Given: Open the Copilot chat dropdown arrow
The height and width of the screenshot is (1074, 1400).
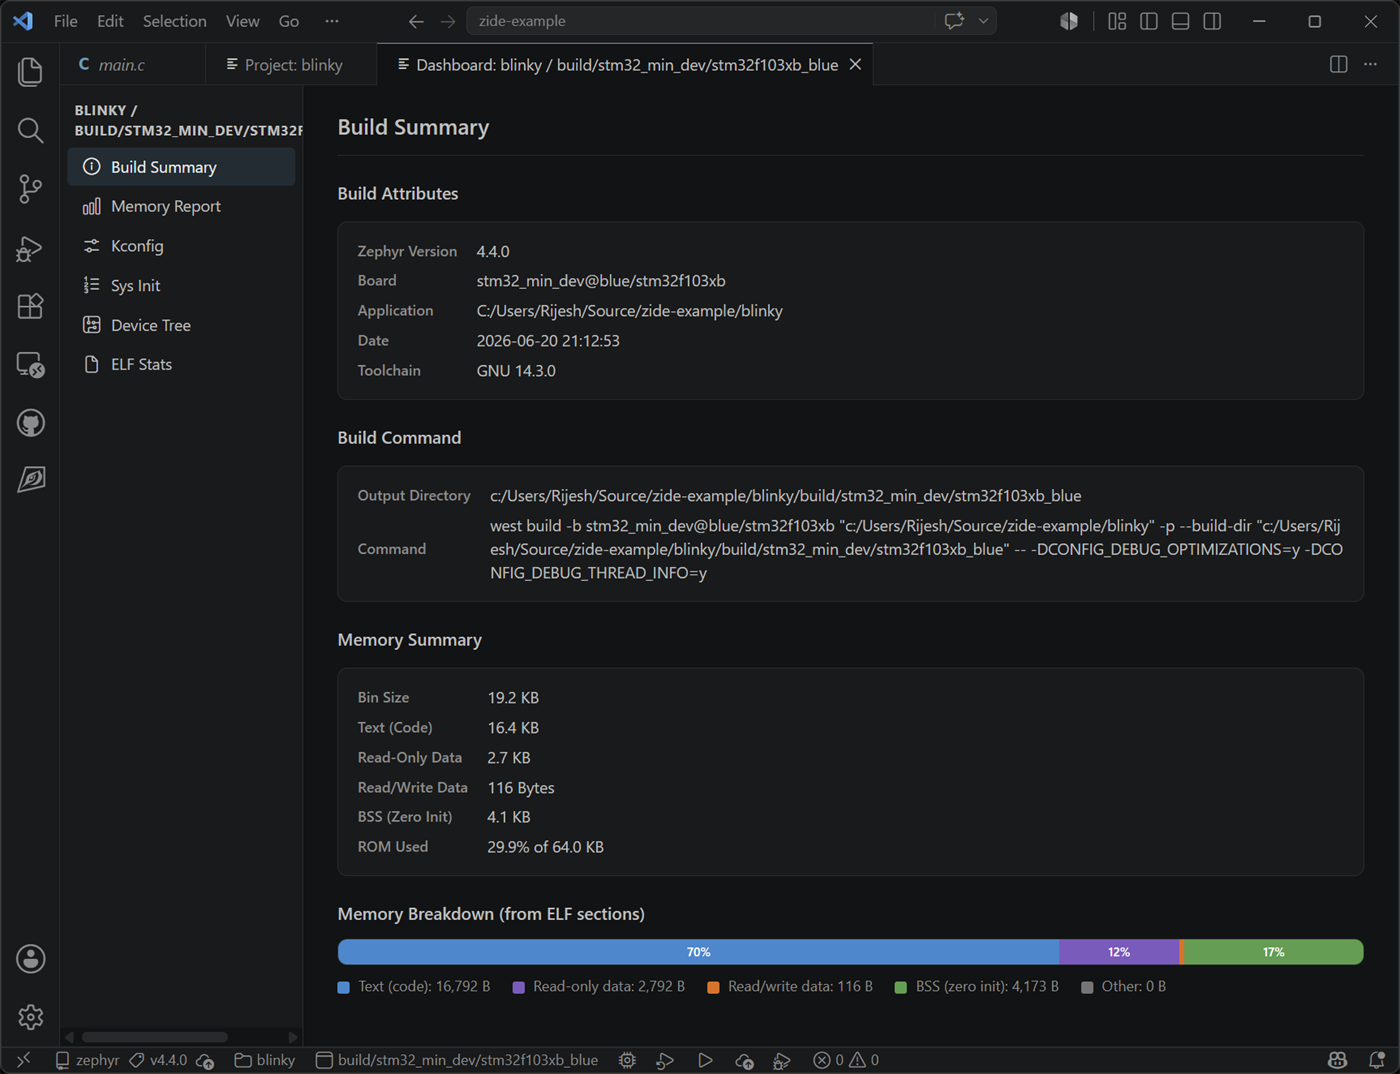Looking at the screenshot, I should (984, 21).
